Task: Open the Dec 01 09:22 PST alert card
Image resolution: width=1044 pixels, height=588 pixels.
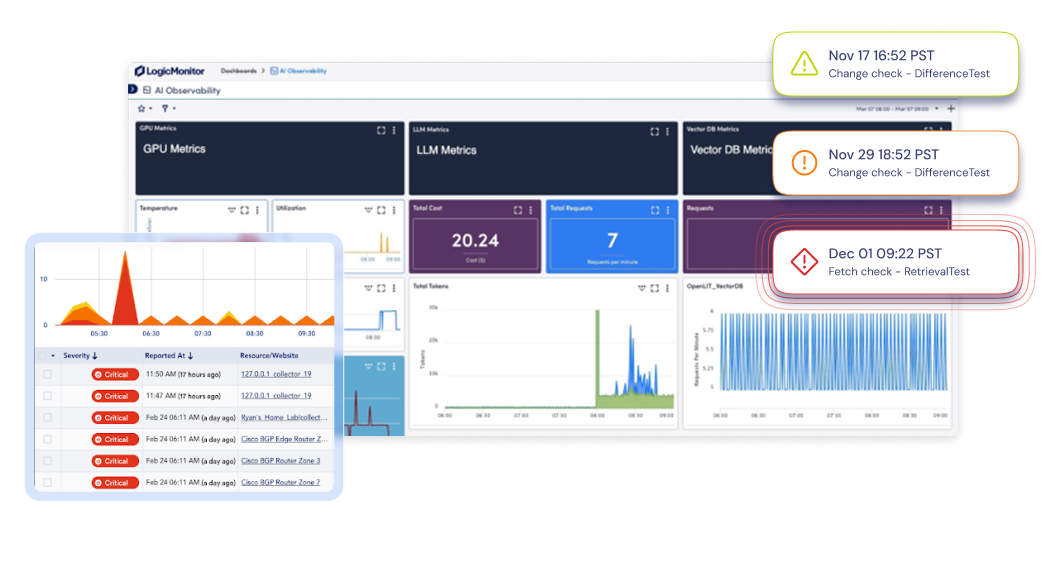Action: (x=896, y=262)
